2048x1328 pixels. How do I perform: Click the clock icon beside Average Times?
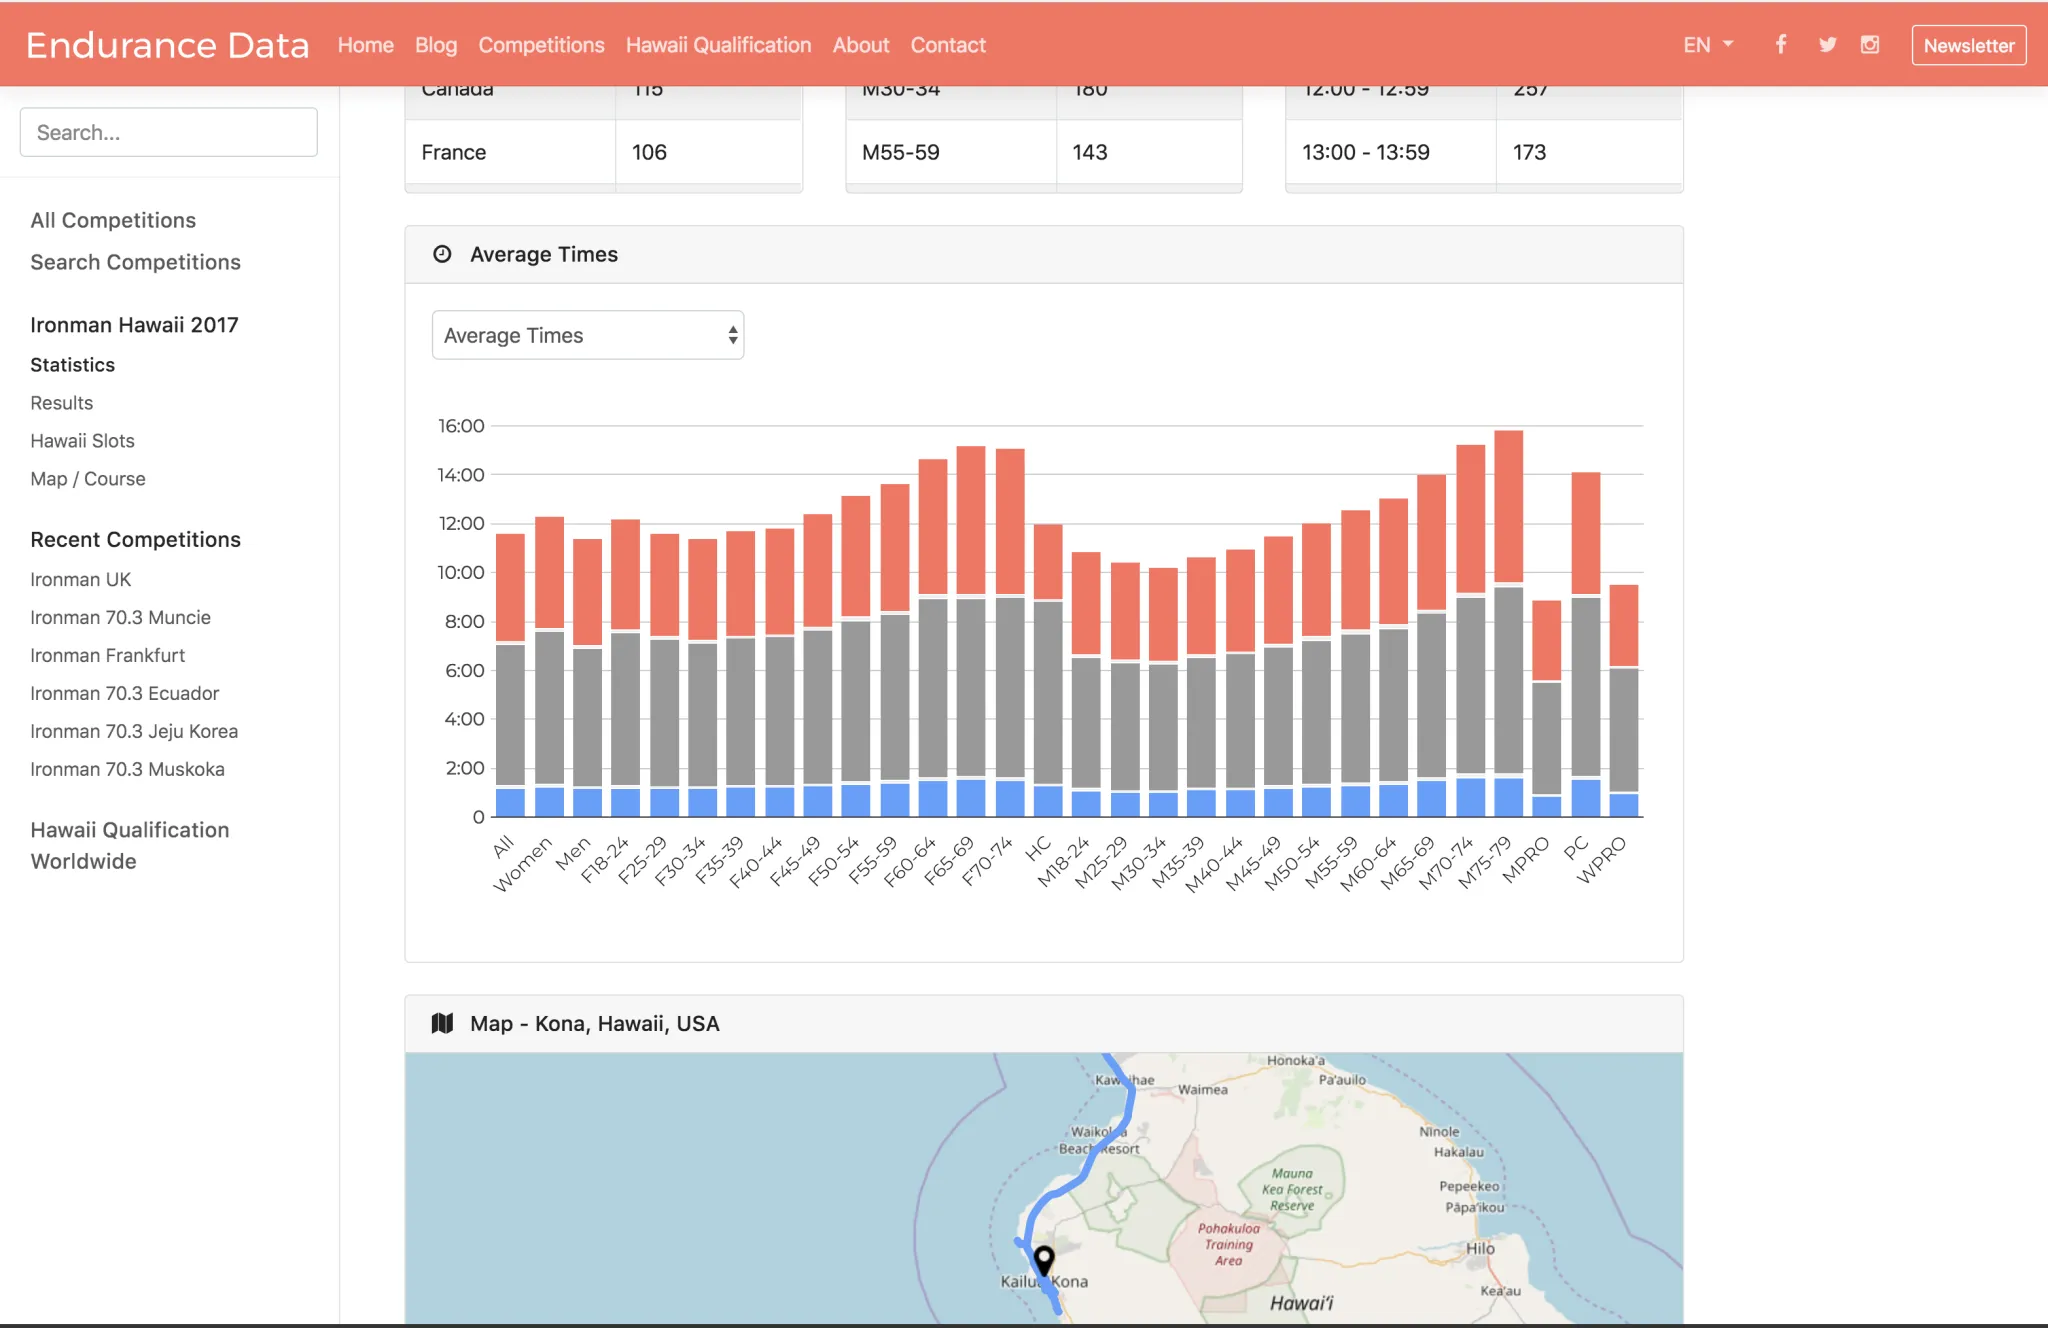[x=442, y=253]
